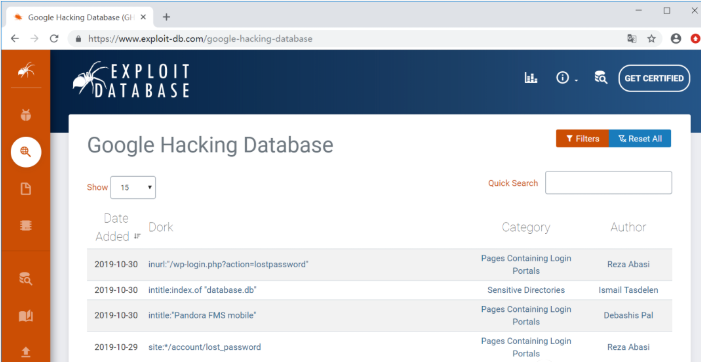The height and width of the screenshot is (362, 701).
Task: Open Papers via the sidebar document icon
Action: click(x=26, y=189)
